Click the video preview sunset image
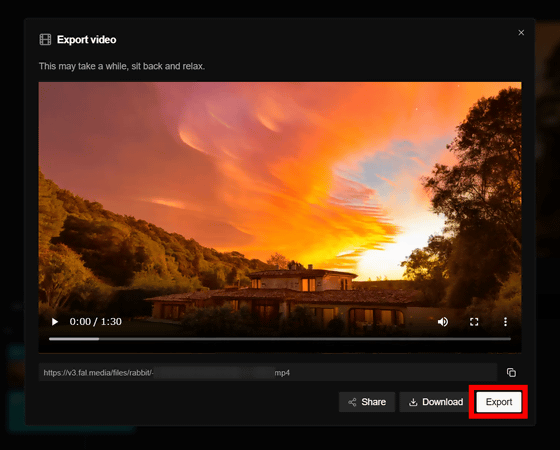 [280, 200]
